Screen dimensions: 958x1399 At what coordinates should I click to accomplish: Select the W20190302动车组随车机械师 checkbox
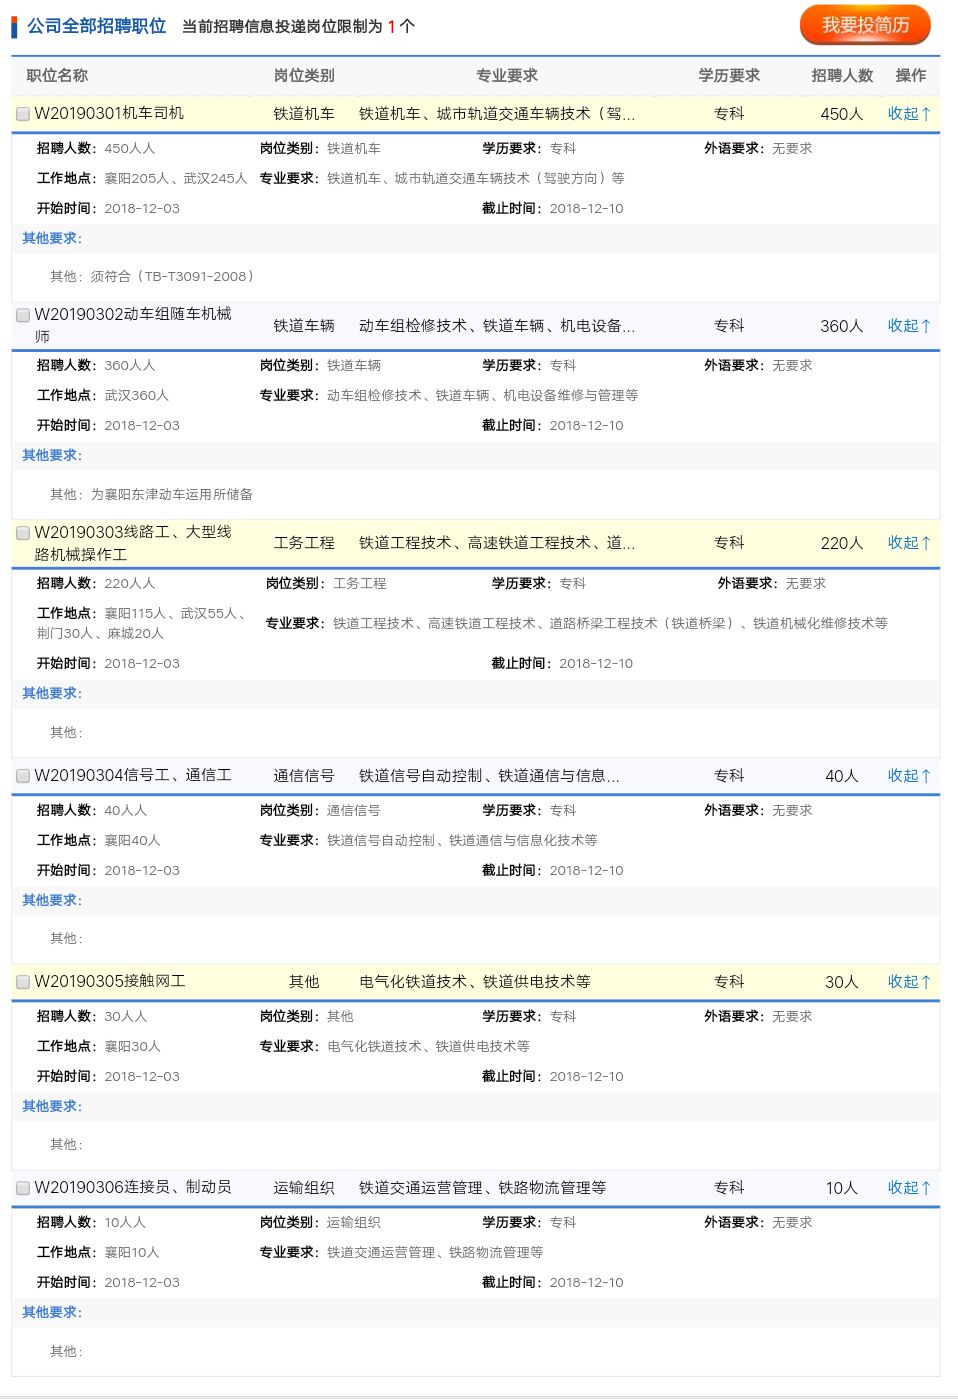23,315
